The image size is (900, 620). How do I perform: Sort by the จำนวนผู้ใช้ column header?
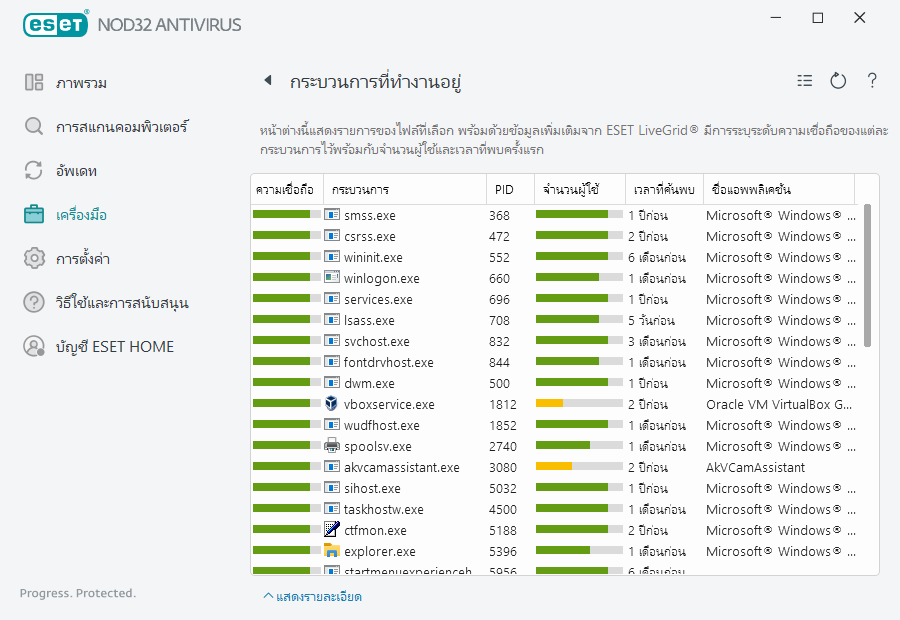click(570, 189)
